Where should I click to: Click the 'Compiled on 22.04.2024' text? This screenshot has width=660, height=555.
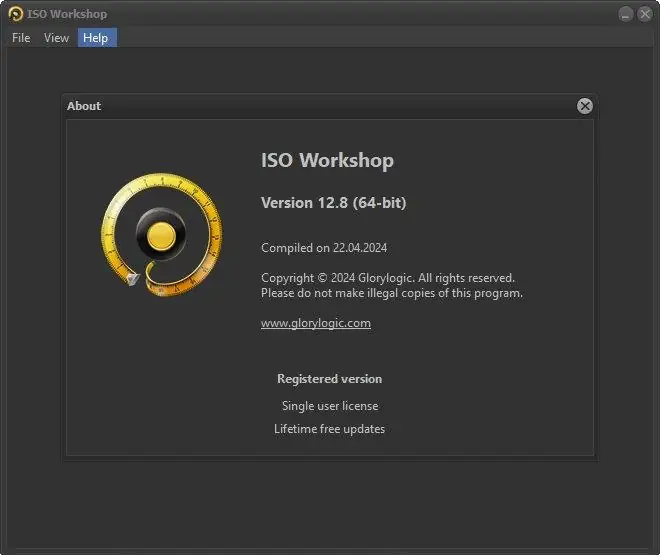tap(324, 248)
